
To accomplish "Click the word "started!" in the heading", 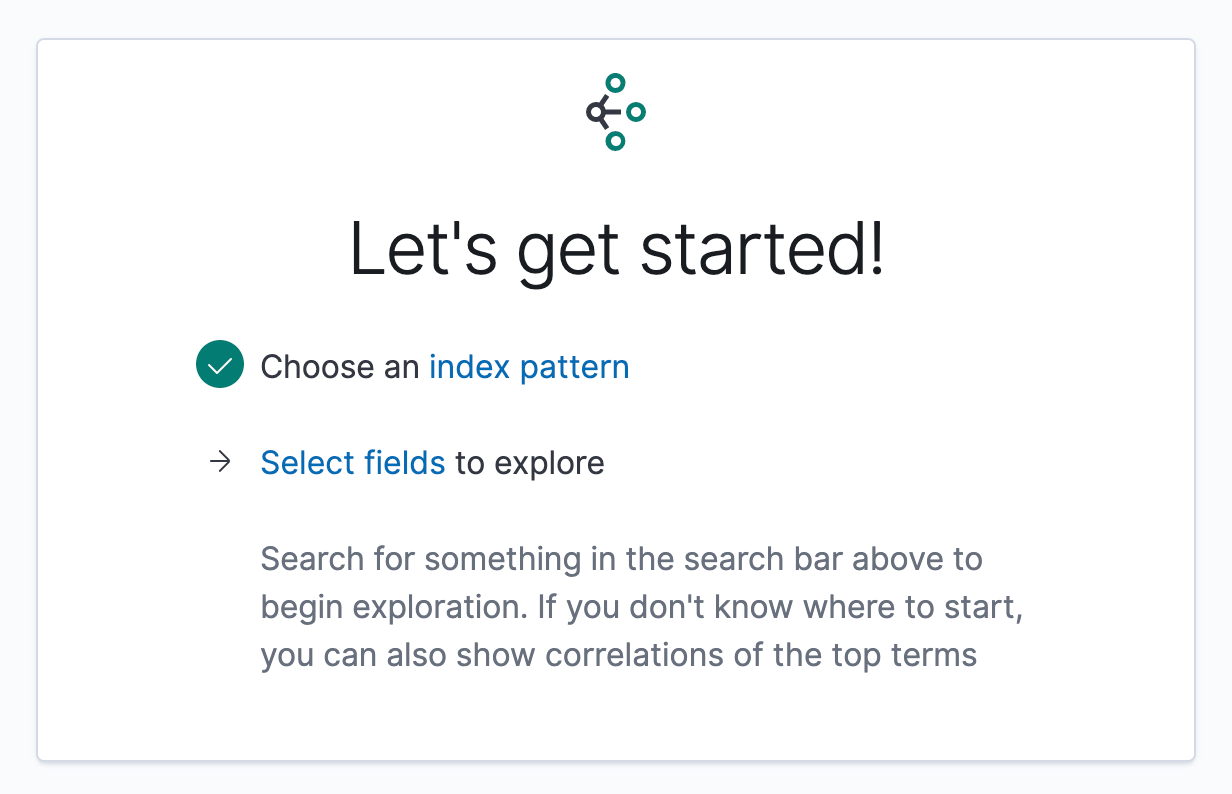I will 763,249.
